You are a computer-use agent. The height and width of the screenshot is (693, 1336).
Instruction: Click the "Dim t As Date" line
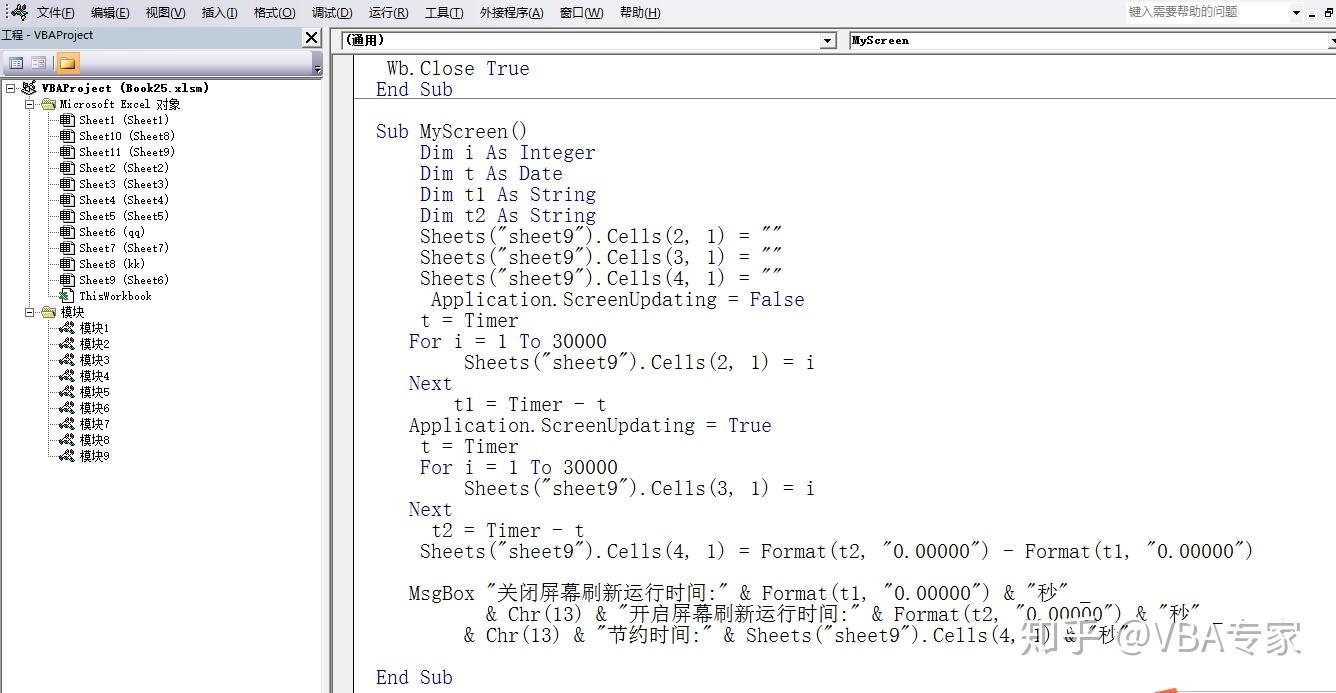coord(491,173)
